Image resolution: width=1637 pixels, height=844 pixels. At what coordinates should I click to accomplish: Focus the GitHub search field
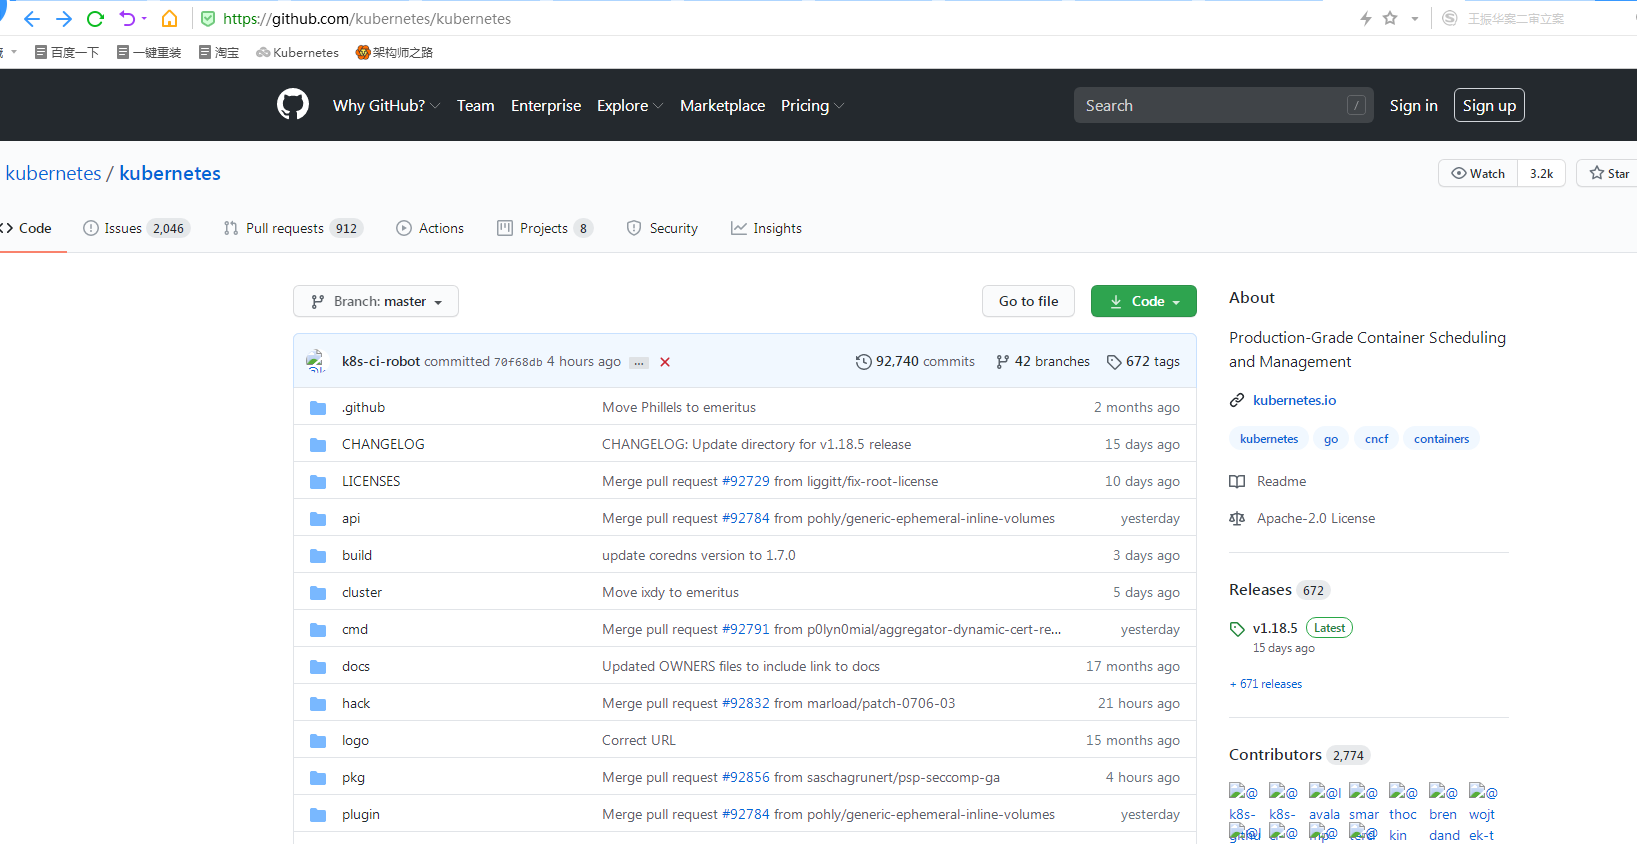[x=1224, y=105]
